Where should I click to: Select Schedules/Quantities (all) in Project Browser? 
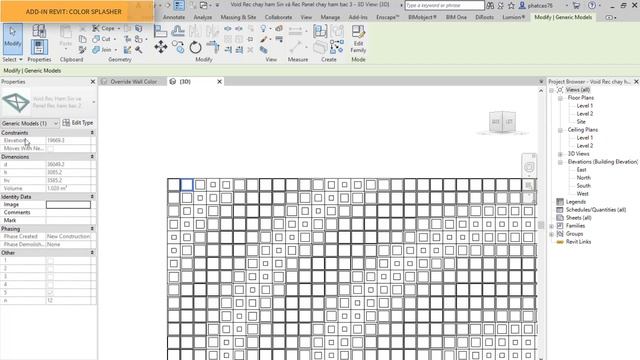tap(596, 210)
